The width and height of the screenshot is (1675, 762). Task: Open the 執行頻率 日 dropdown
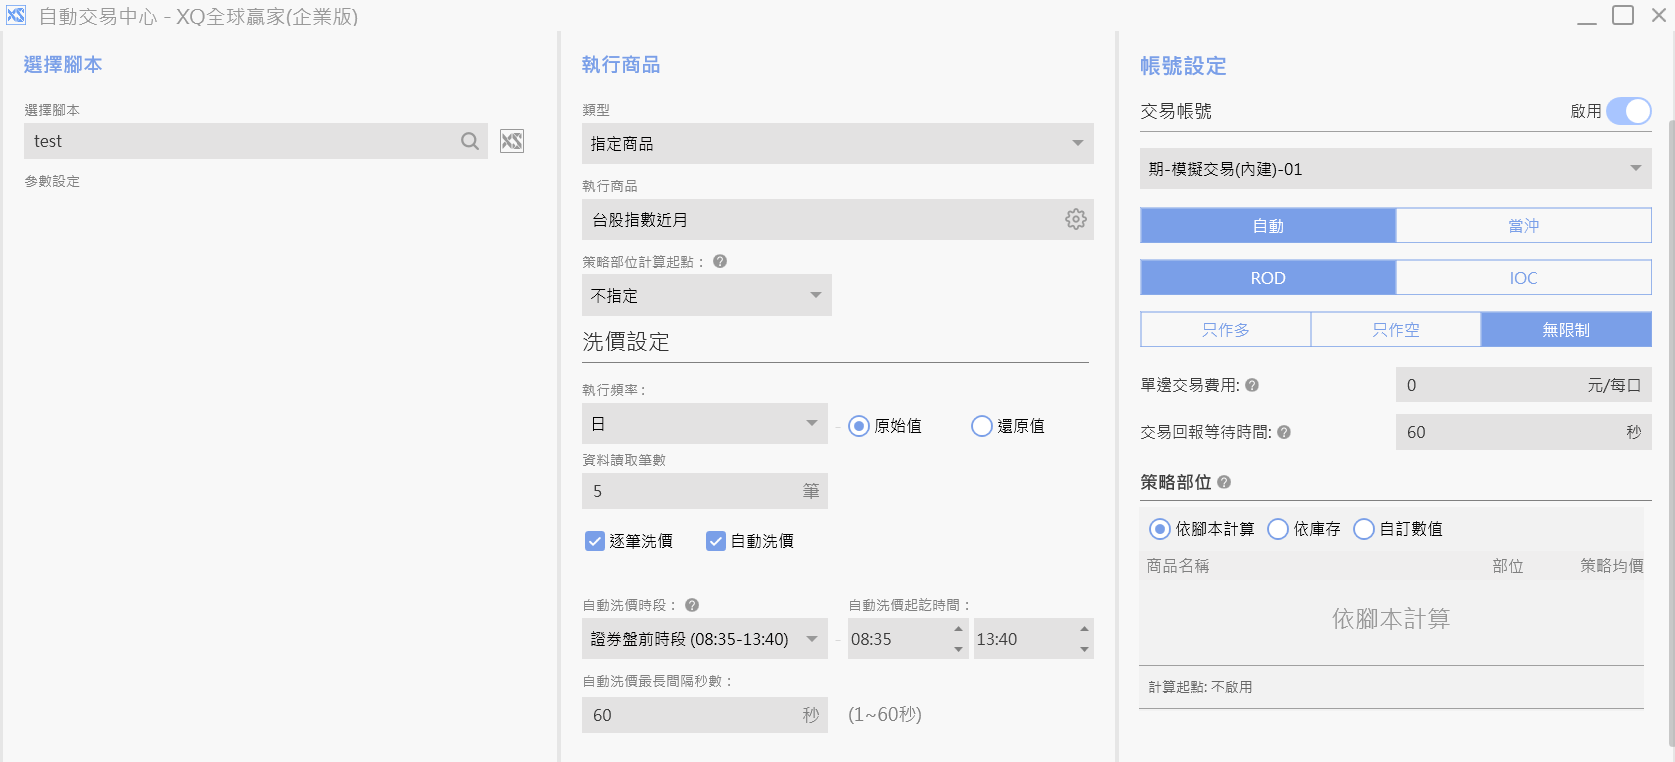pos(811,423)
